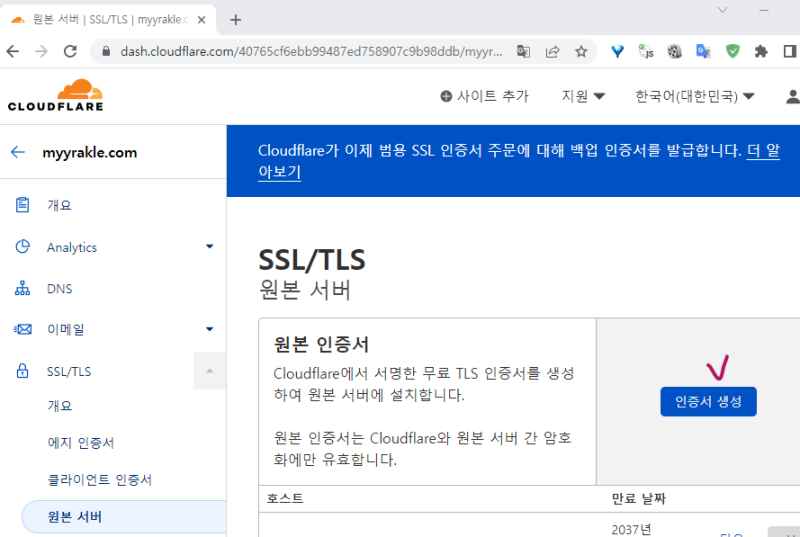Open the JS extension icon
This screenshot has width=800, height=537.
coord(646,51)
